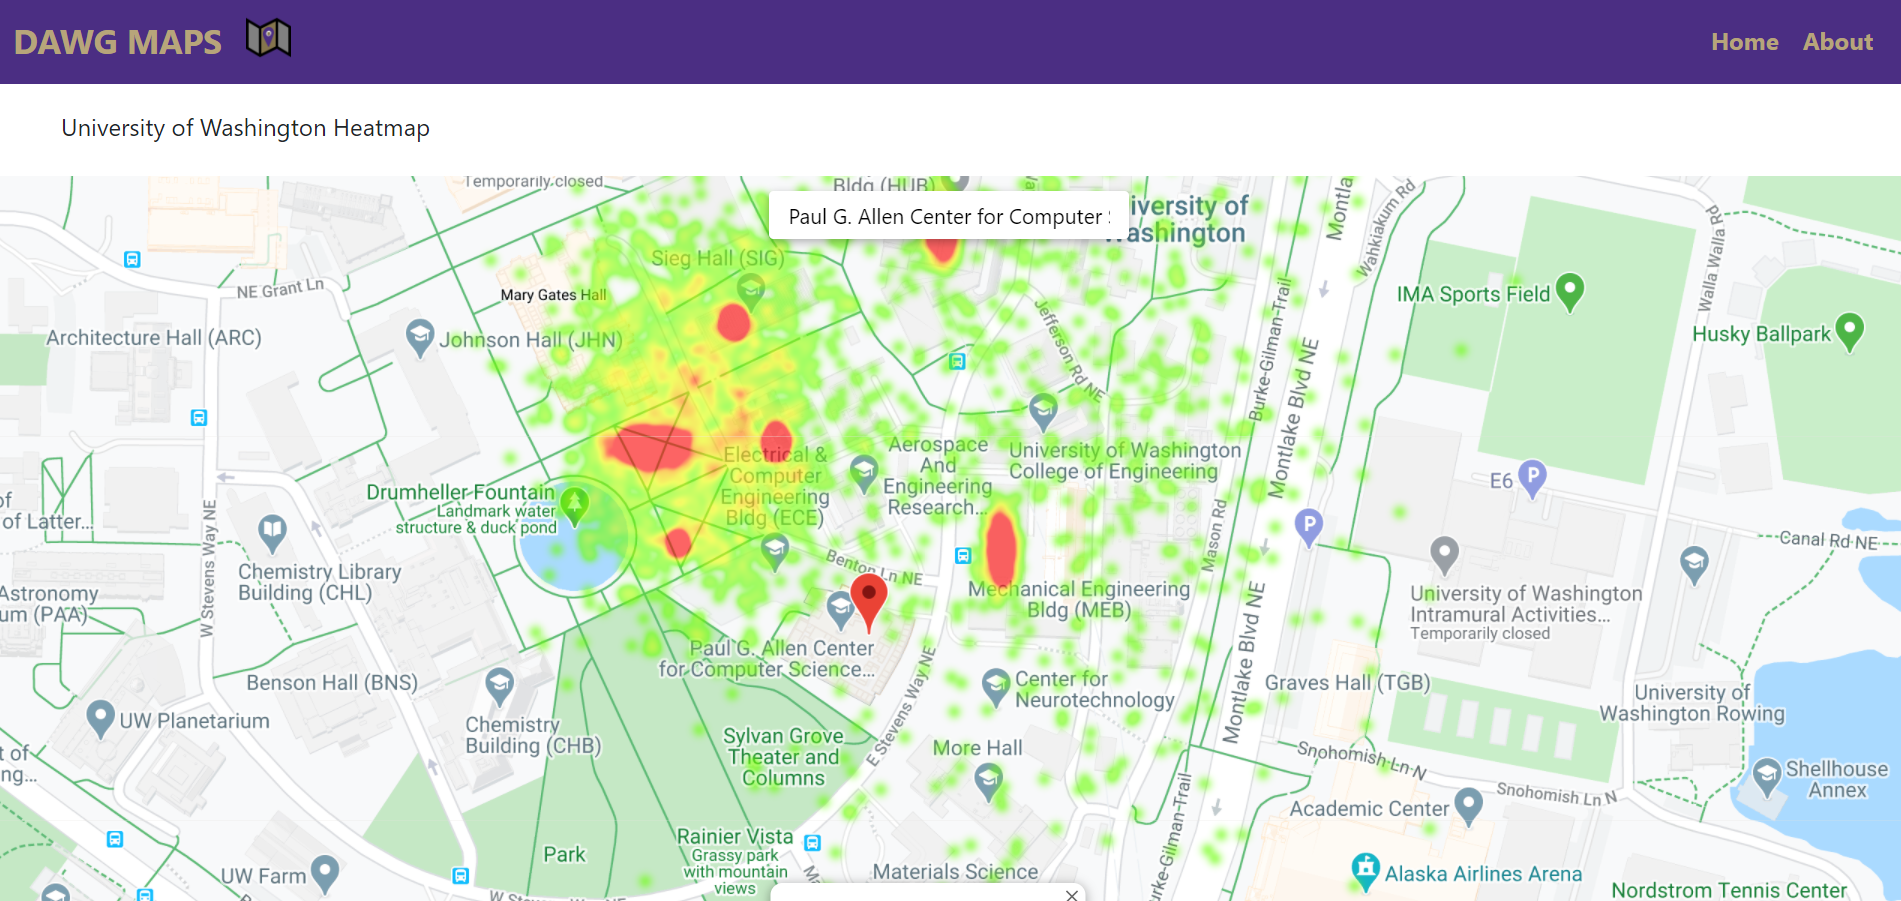
Task: Click the Sylvan Grove Theater and Columns label
Action: [784, 757]
